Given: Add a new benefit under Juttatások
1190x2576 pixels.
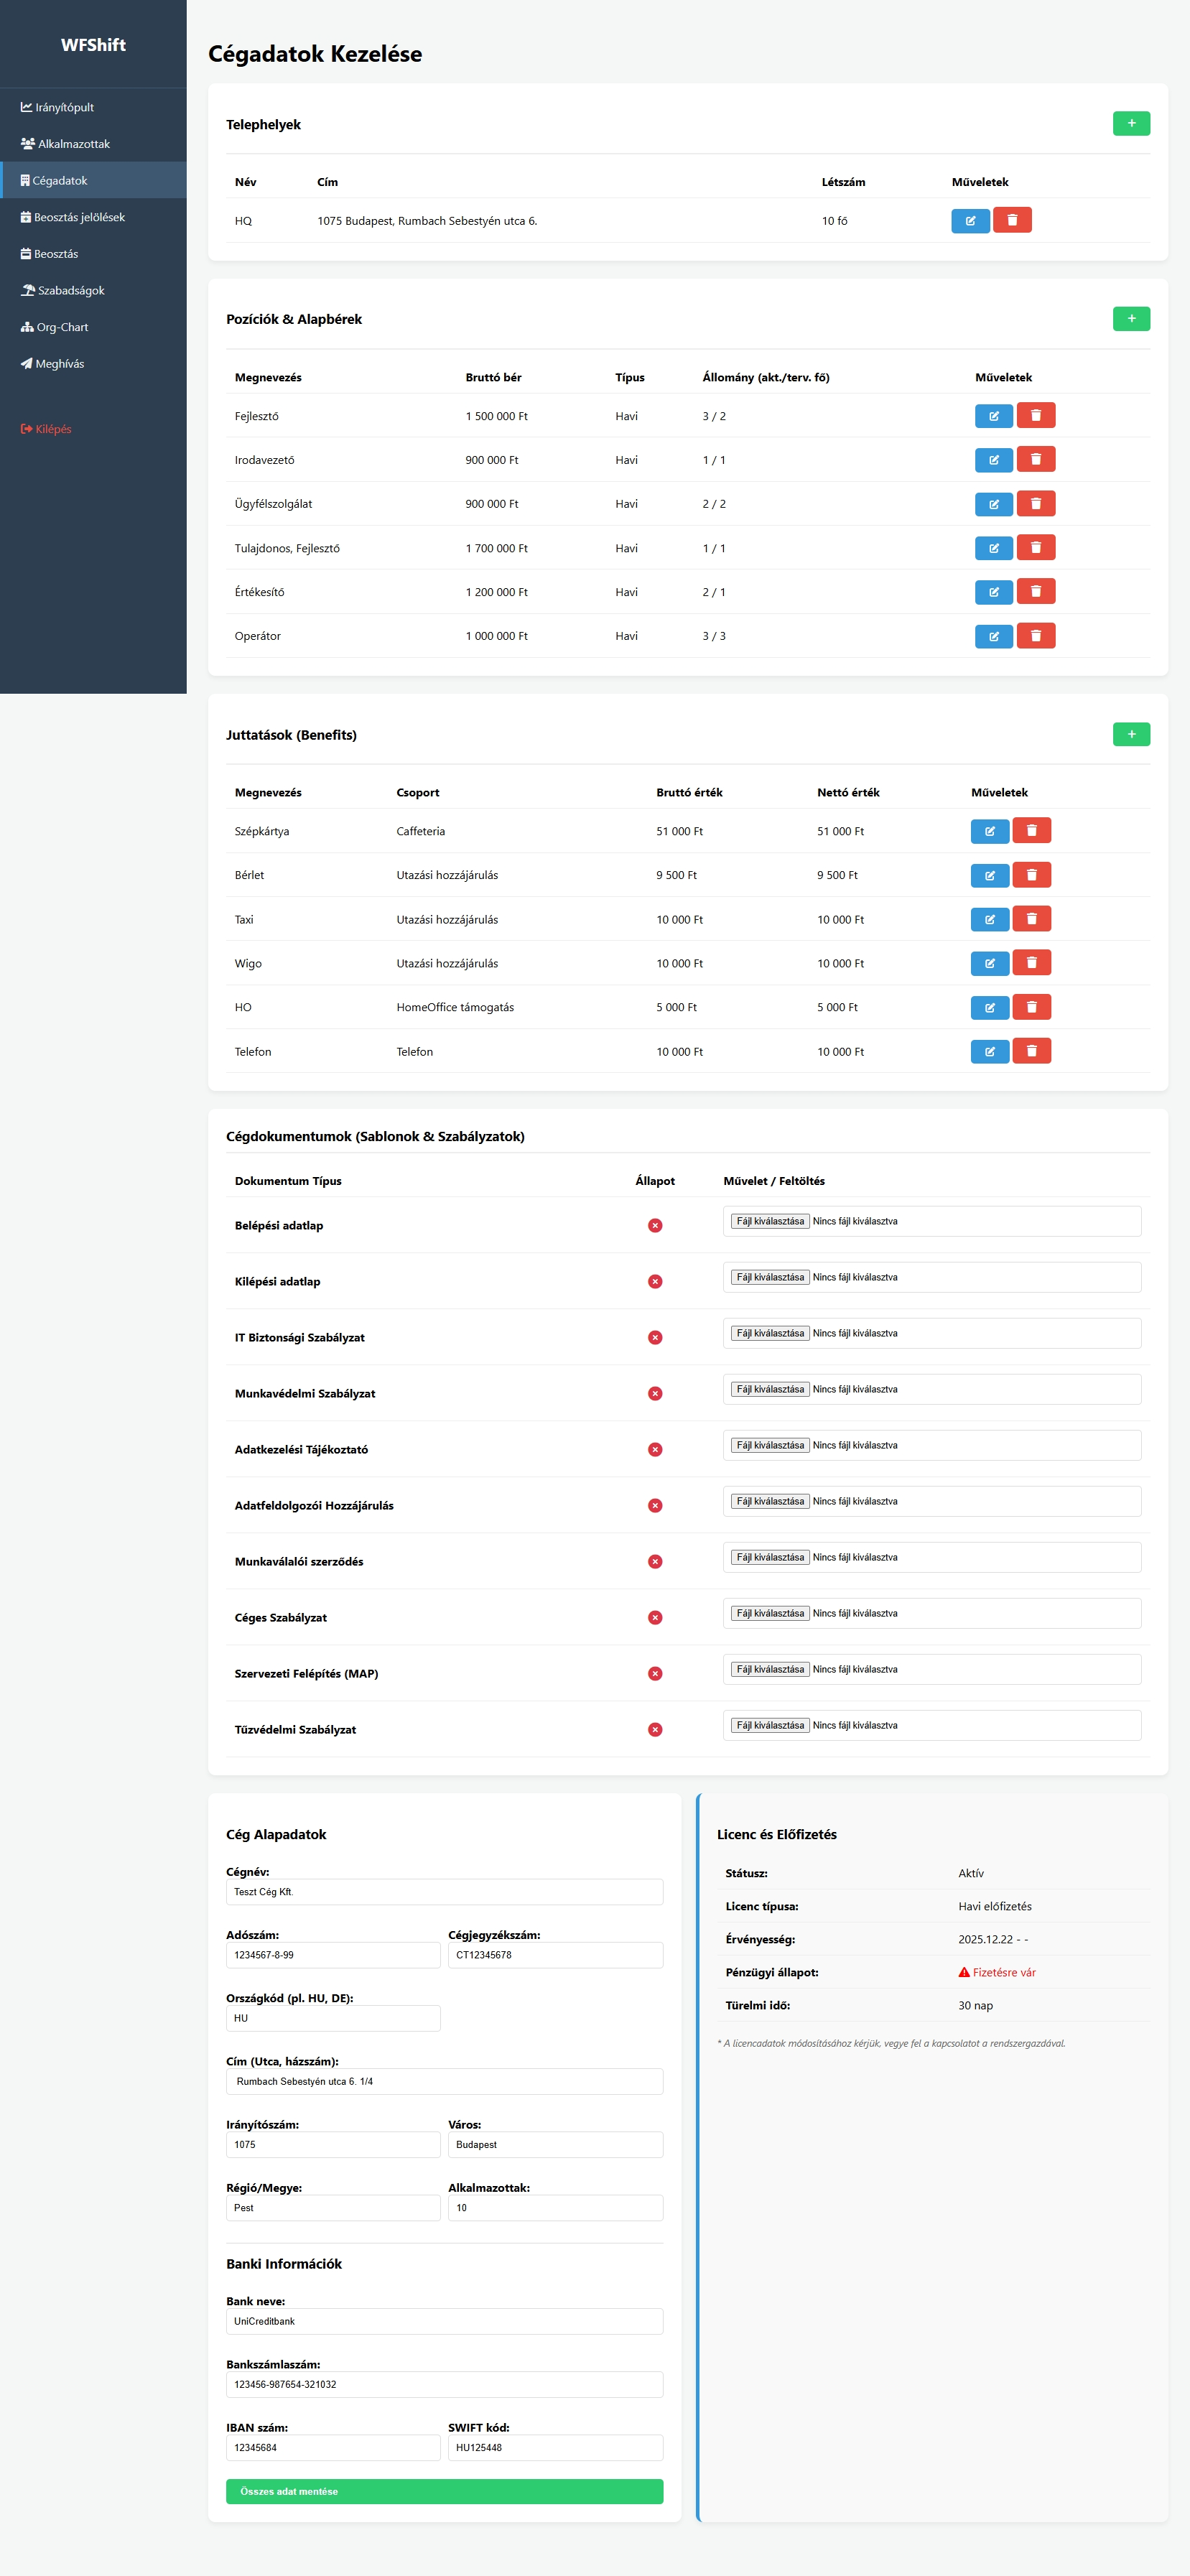Looking at the screenshot, I should click(x=1130, y=735).
